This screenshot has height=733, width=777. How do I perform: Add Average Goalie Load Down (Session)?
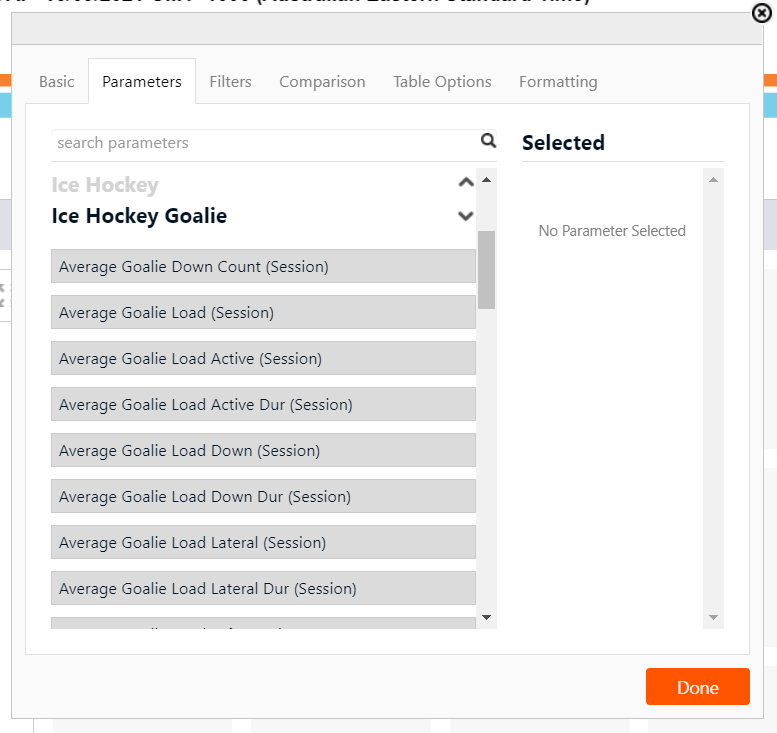click(x=263, y=451)
